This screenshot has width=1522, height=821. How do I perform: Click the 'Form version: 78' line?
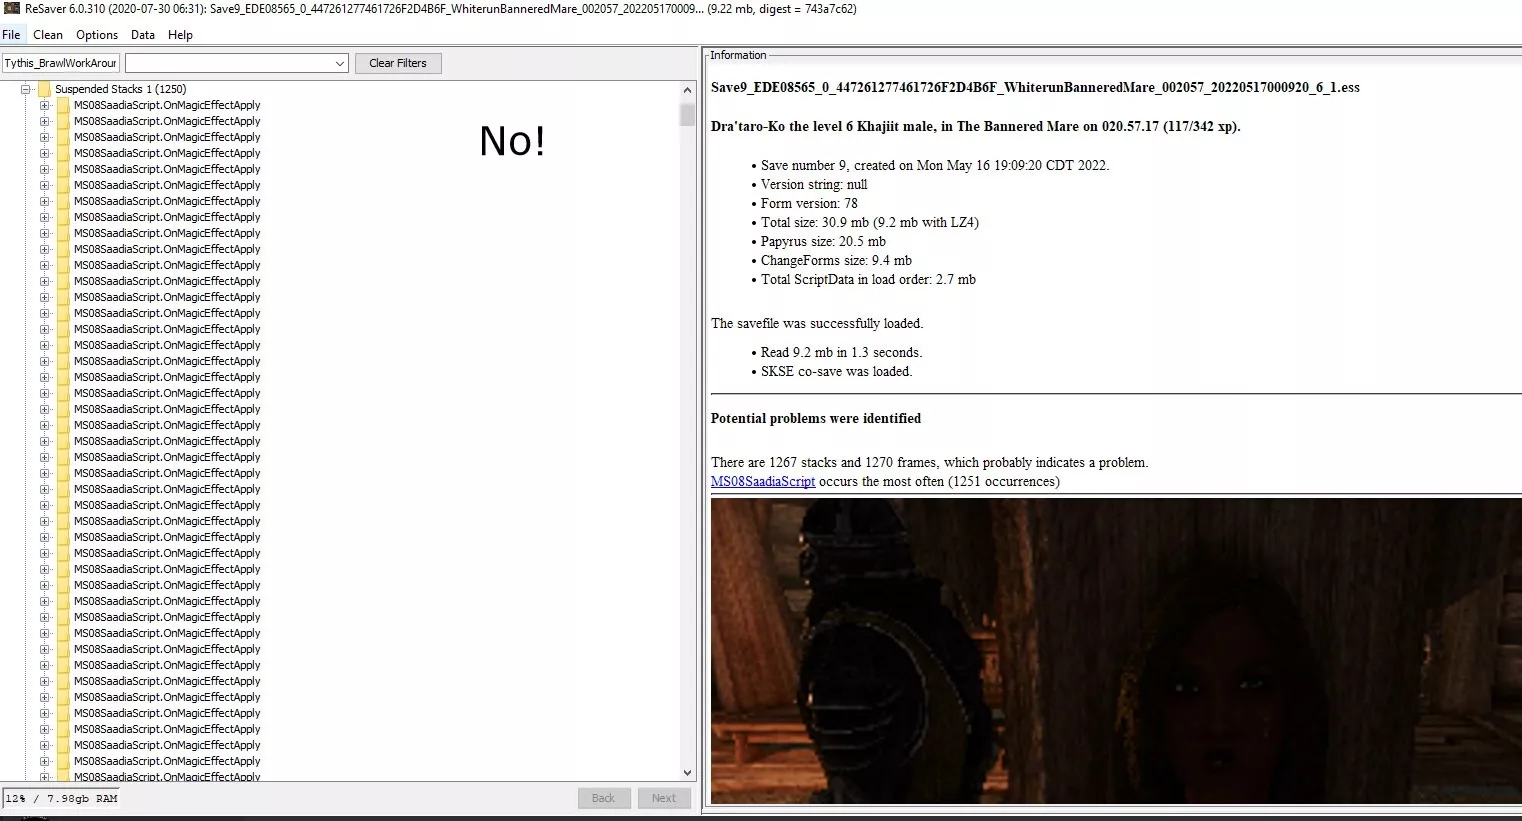809,203
